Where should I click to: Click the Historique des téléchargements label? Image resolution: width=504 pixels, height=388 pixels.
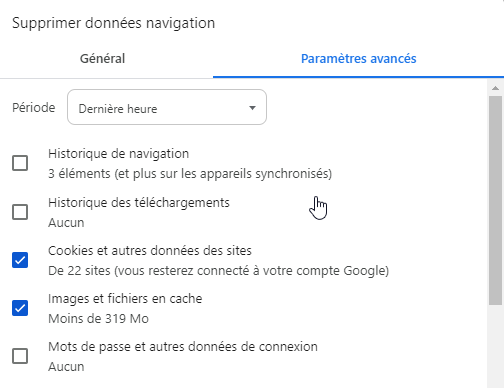(x=139, y=203)
